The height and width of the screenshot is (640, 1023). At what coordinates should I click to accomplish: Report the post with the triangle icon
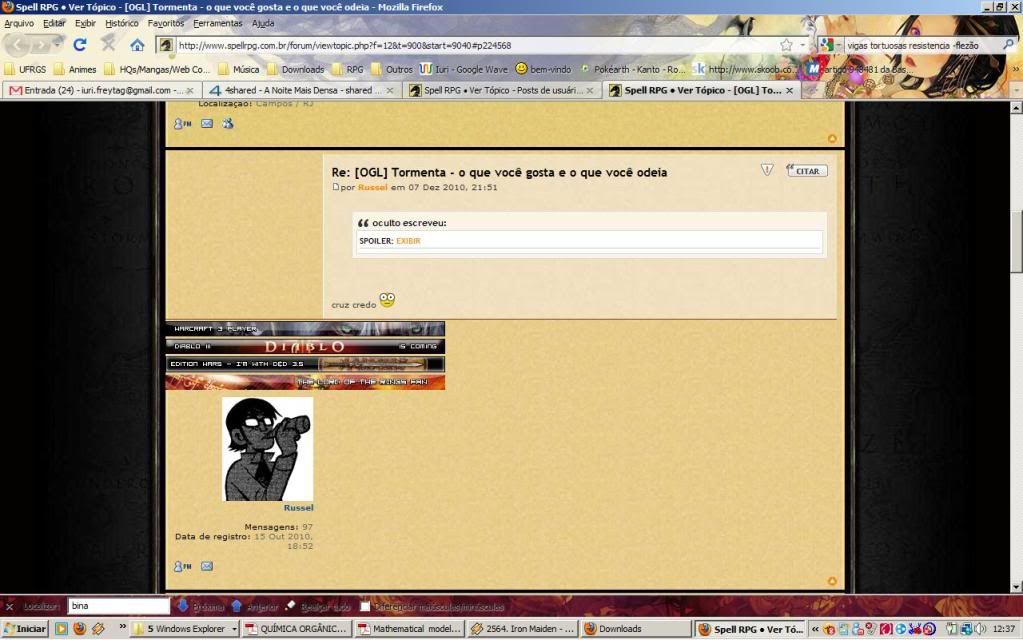[x=767, y=171]
